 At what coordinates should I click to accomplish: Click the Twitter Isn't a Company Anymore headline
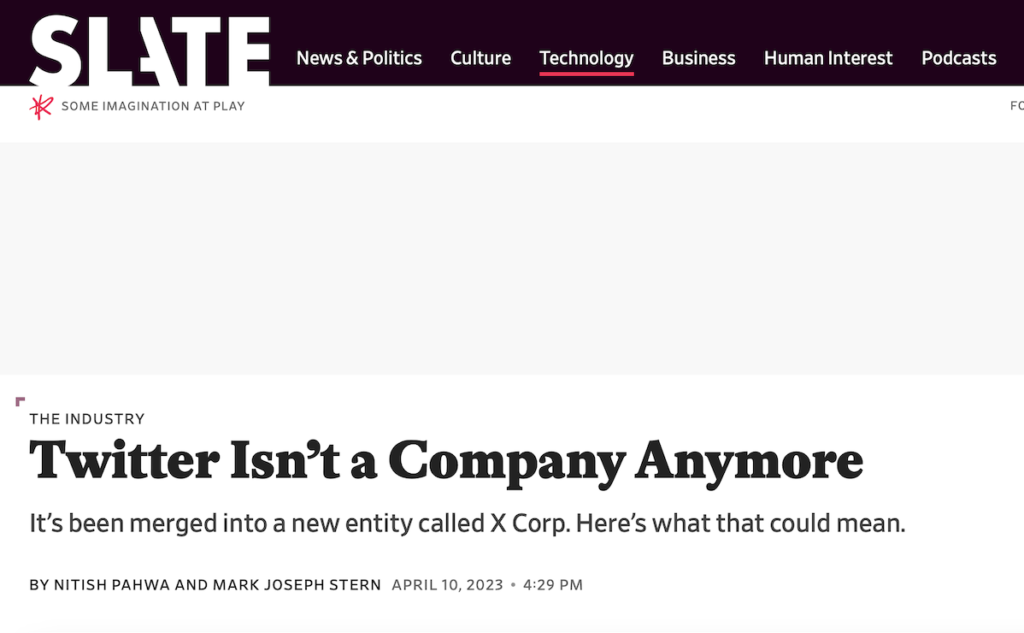(447, 462)
